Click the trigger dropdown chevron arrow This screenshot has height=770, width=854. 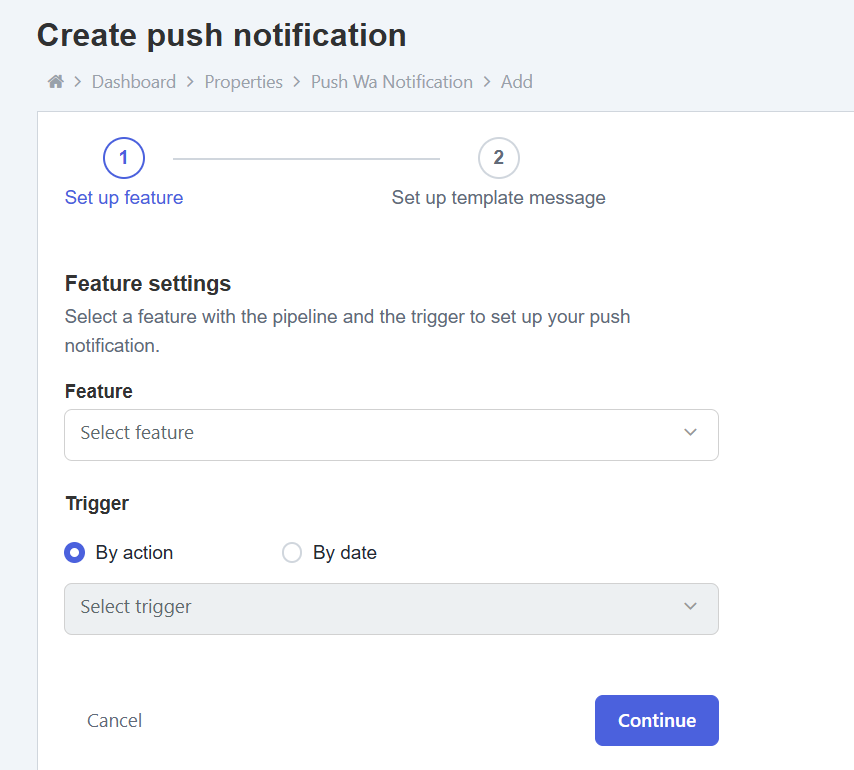pos(690,607)
